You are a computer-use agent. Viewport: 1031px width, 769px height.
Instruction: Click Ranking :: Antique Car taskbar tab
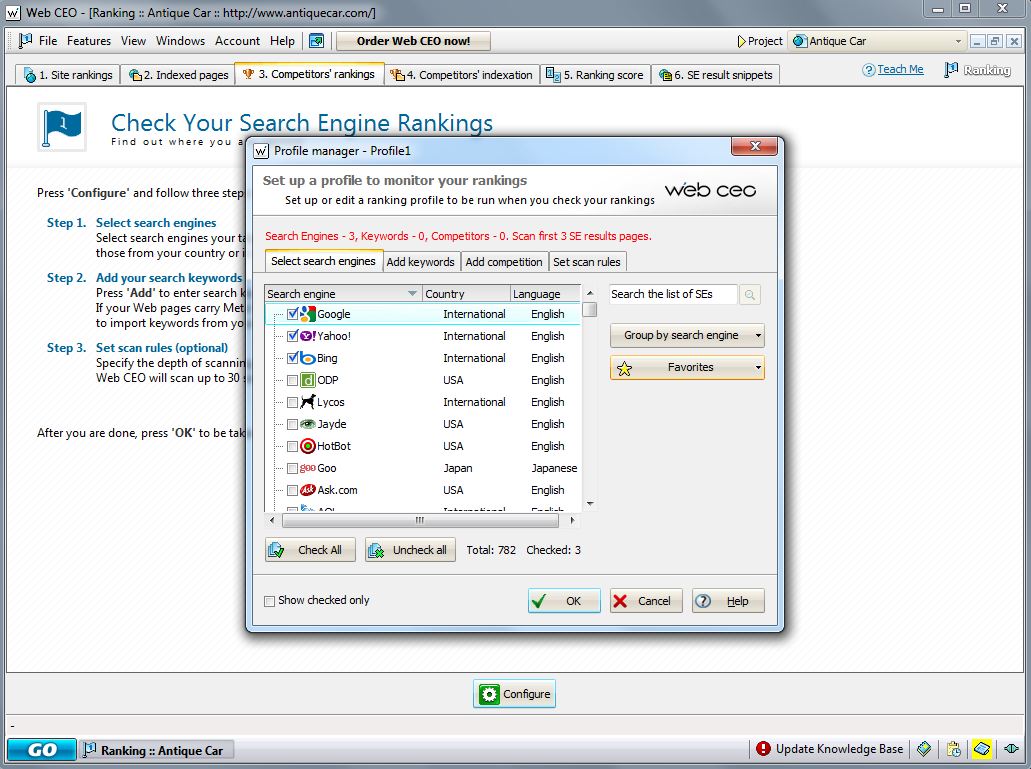[156, 750]
